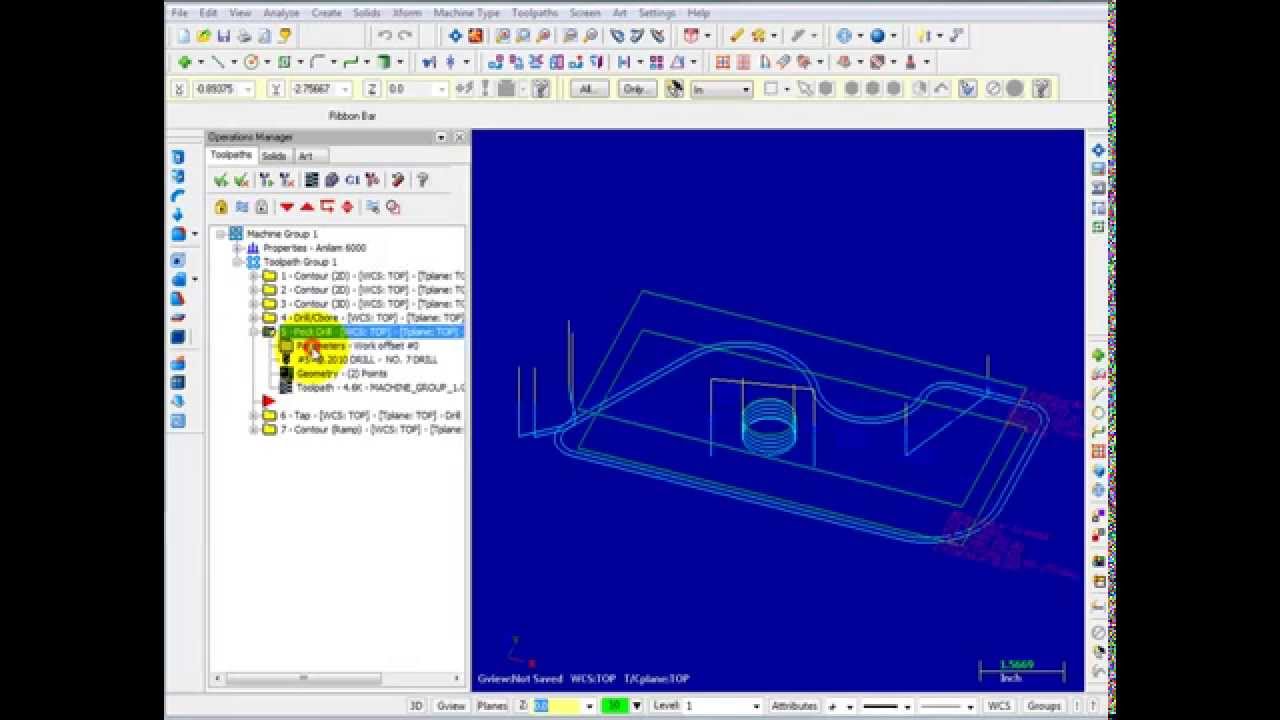Click the green system color swatch
The width and height of the screenshot is (1280, 720).
pos(613,706)
